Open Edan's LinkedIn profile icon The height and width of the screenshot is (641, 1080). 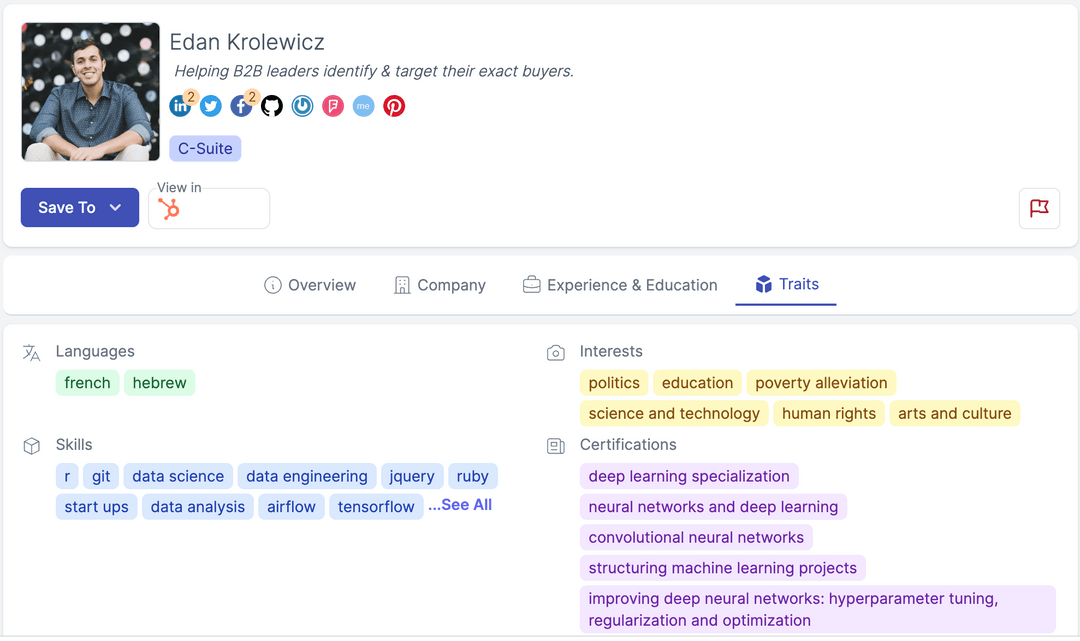[180, 106]
